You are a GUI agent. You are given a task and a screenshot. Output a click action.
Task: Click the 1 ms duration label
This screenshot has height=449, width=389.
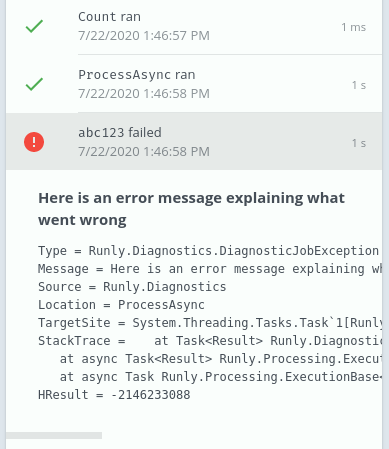point(354,27)
